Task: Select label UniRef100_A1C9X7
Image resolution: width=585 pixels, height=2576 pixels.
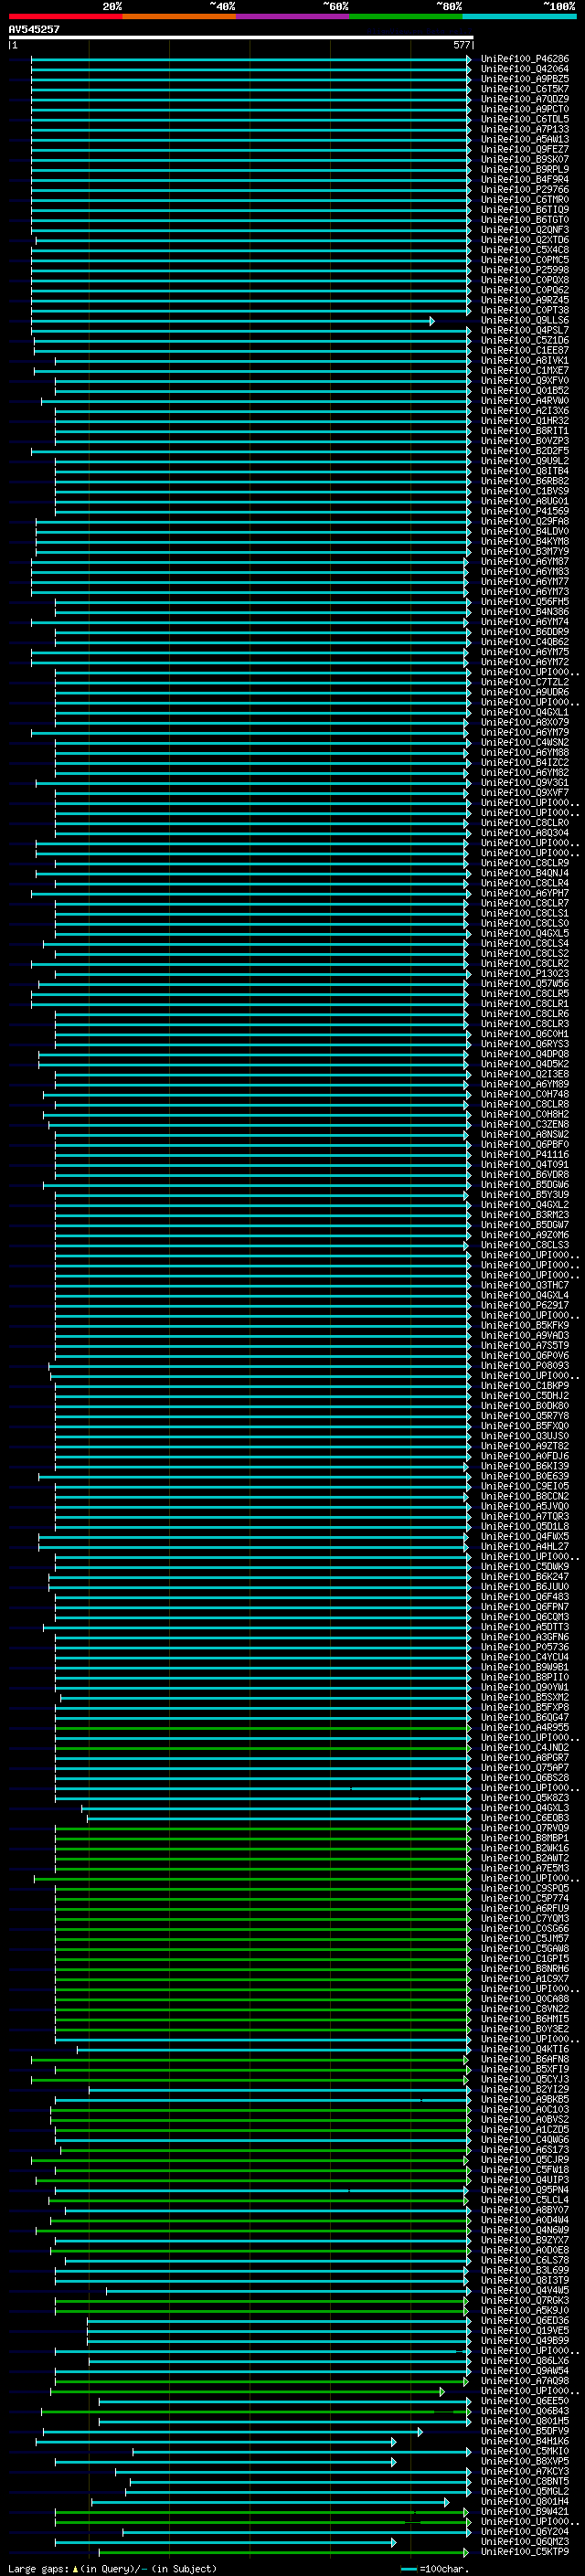Action: (525, 1979)
